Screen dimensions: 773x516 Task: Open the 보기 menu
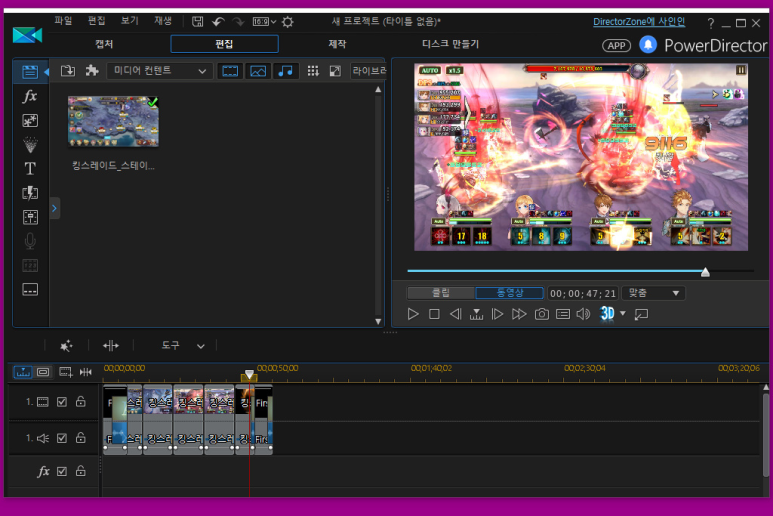coord(129,21)
